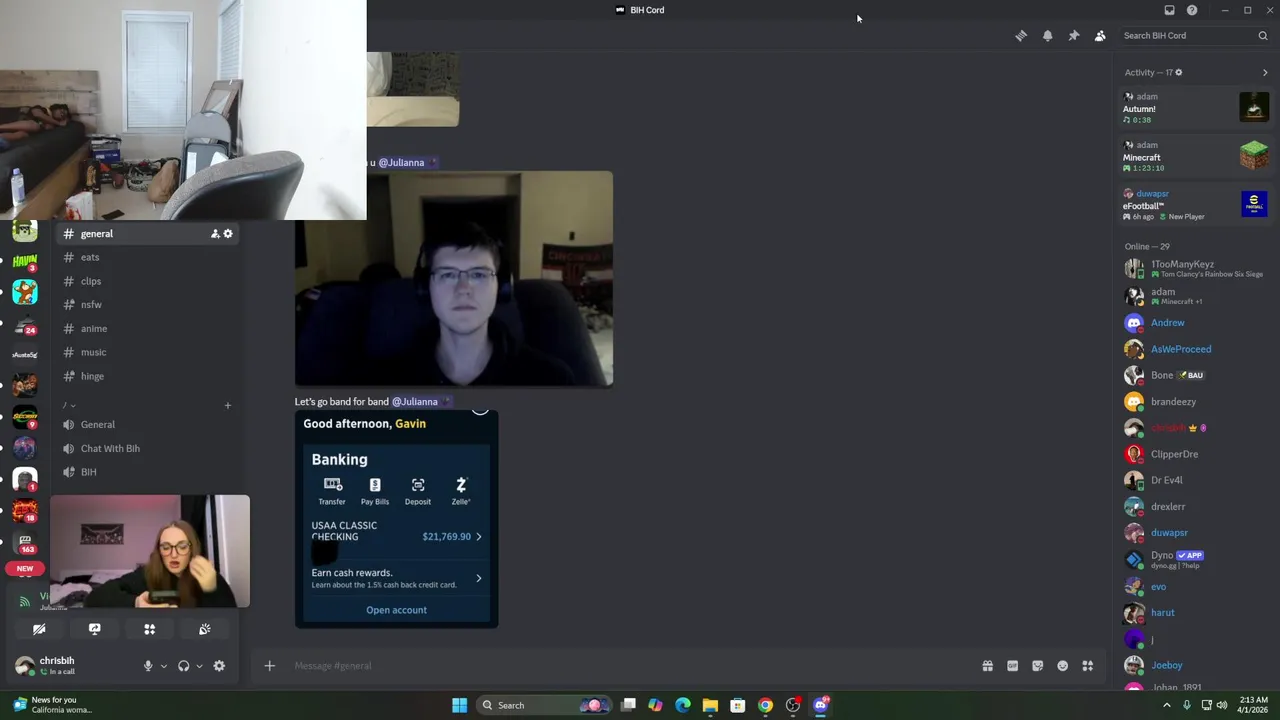Open the Dyno bot profile
The image size is (1280, 720).
pos(1195,560)
